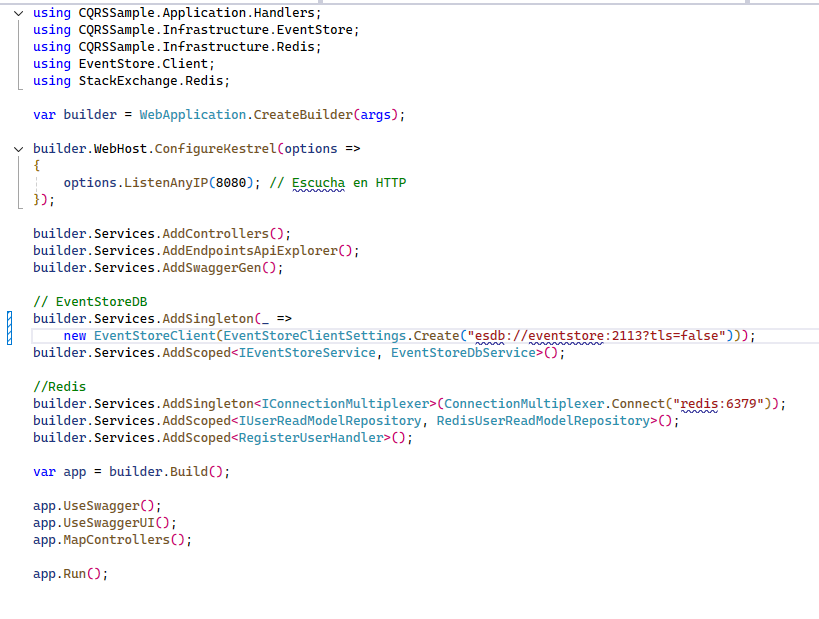Click the 'StackExchange.Redis' using text

pos(150,81)
